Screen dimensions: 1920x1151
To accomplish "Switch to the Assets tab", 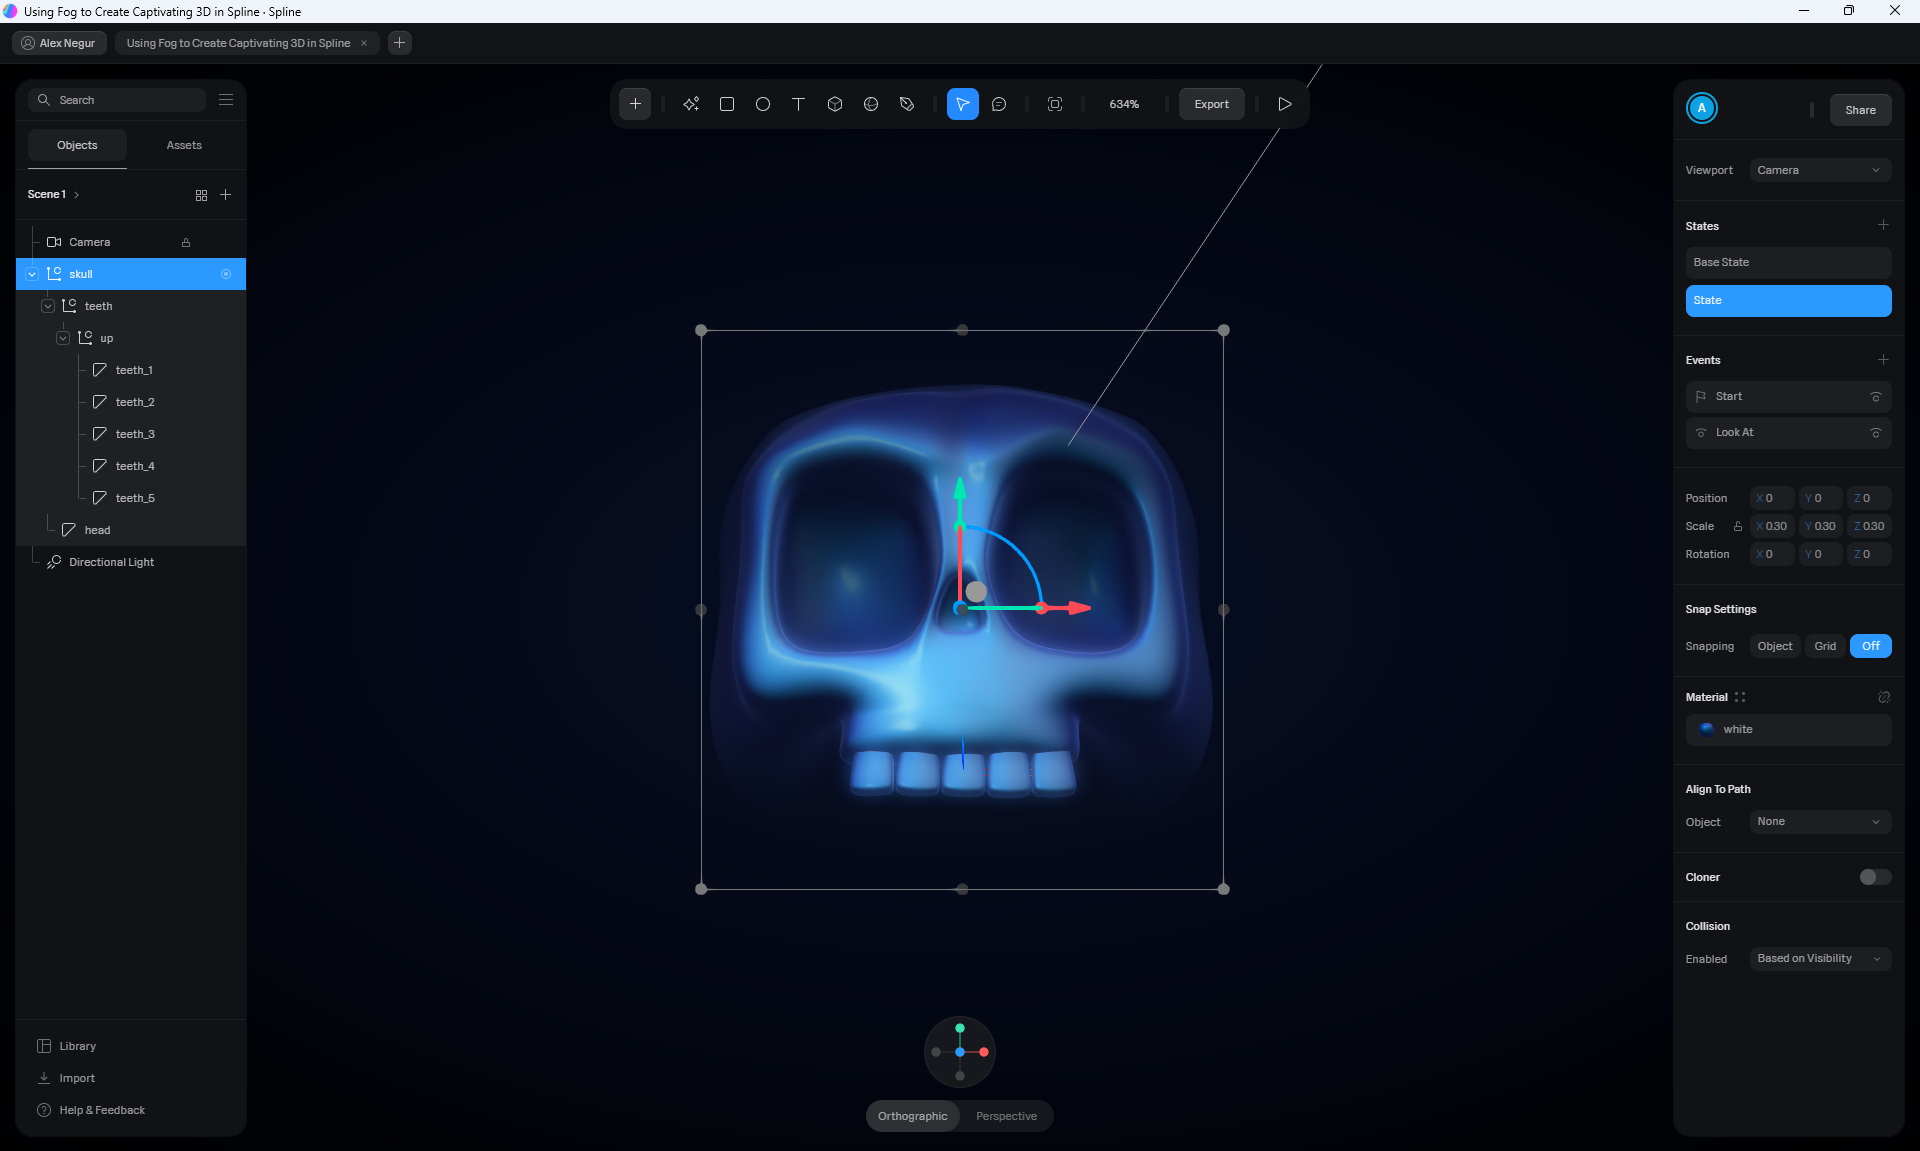I will coord(184,145).
